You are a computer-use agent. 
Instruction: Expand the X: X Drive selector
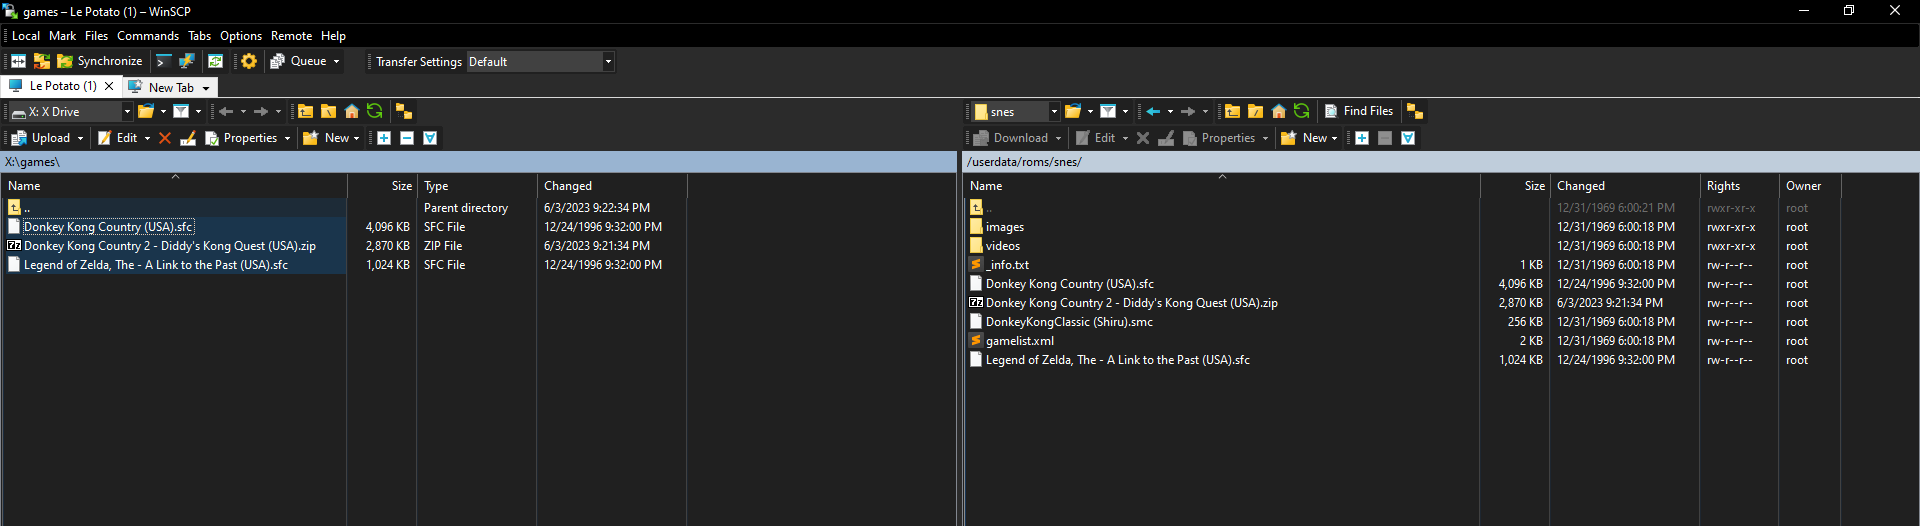(127, 112)
